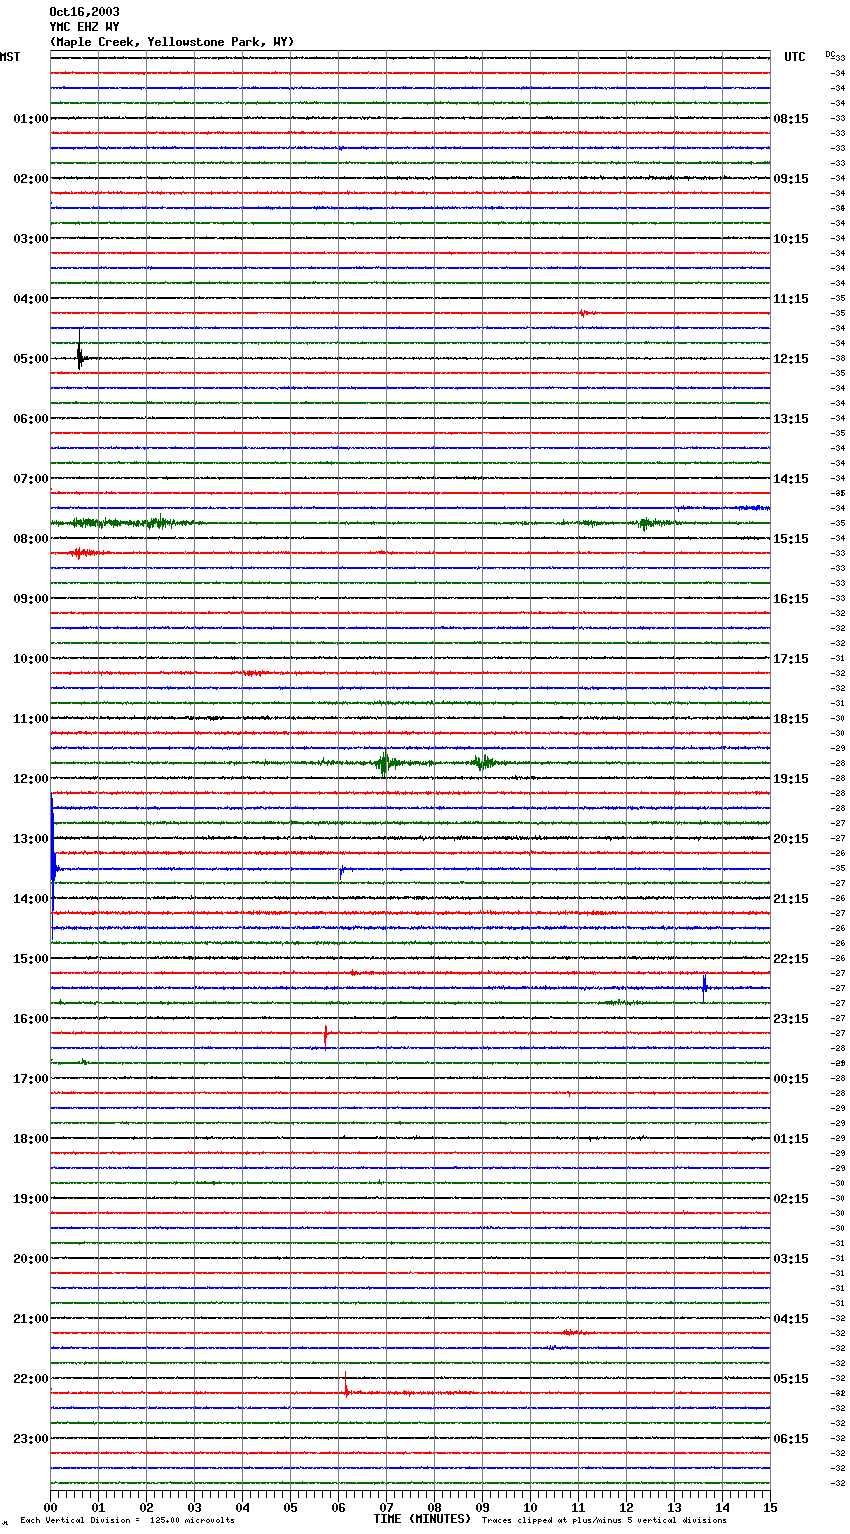Select the "15:00" MST hour label
850x1534 pixels.
pyautogui.click(x=31, y=958)
